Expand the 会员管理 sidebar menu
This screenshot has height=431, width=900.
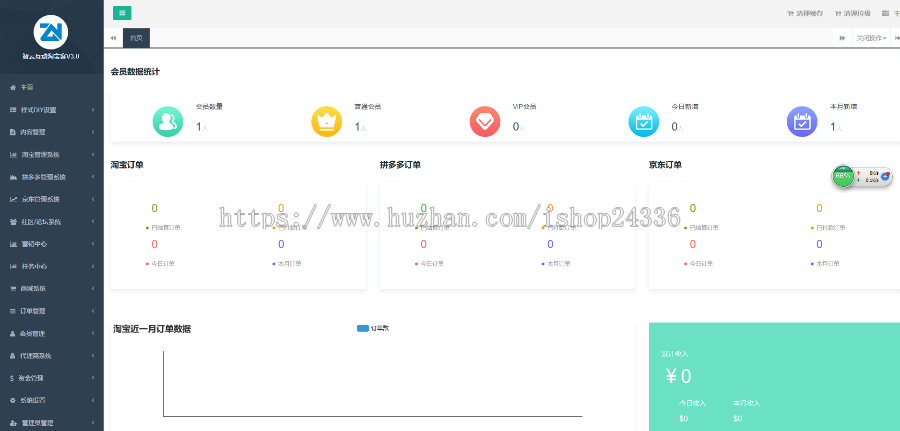52,333
